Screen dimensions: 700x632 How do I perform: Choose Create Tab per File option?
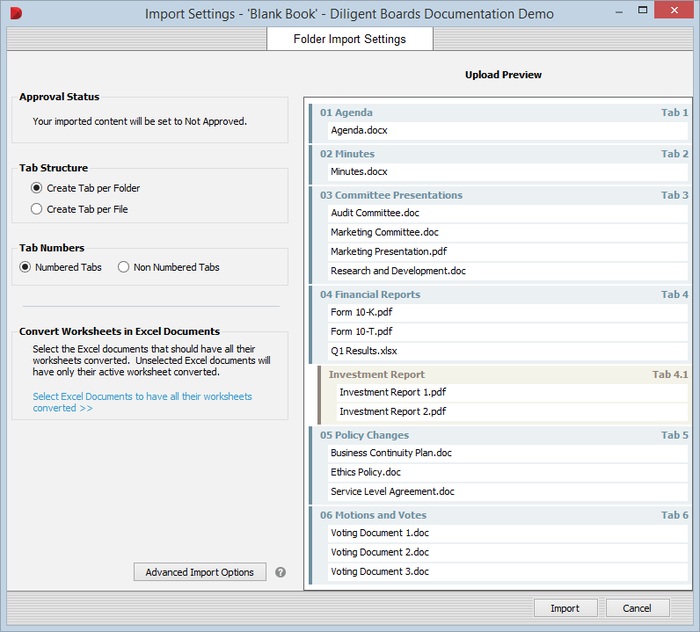click(x=37, y=209)
